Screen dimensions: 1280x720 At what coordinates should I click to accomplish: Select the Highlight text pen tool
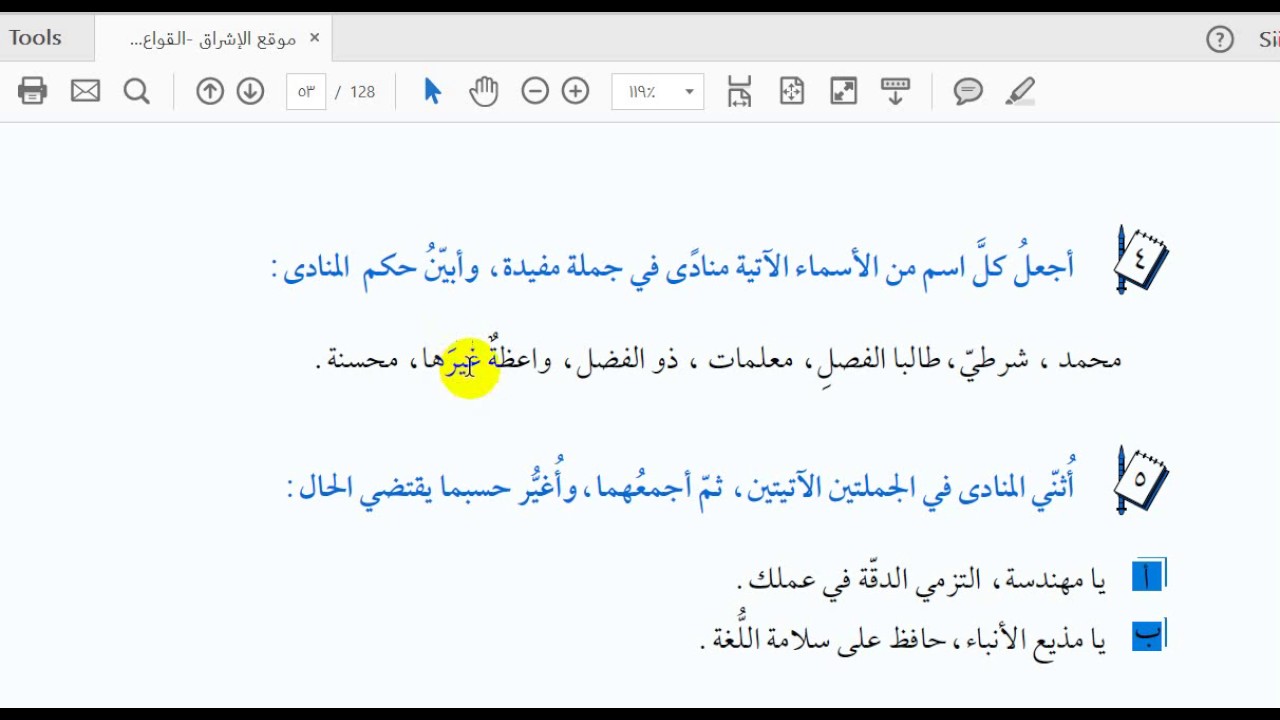coord(1020,92)
